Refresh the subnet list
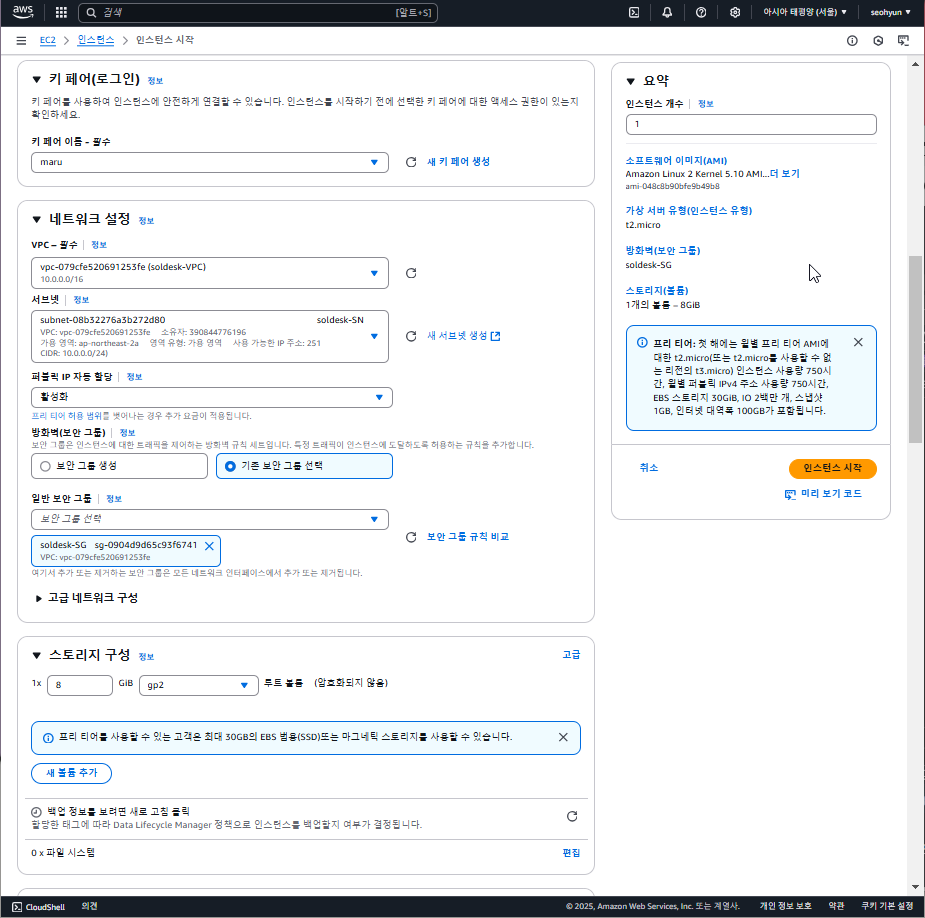 tap(411, 336)
